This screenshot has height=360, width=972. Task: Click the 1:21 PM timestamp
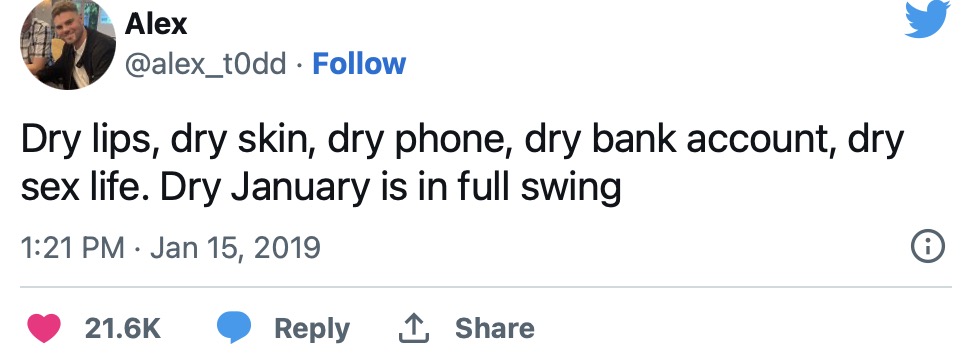click(x=73, y=247)
